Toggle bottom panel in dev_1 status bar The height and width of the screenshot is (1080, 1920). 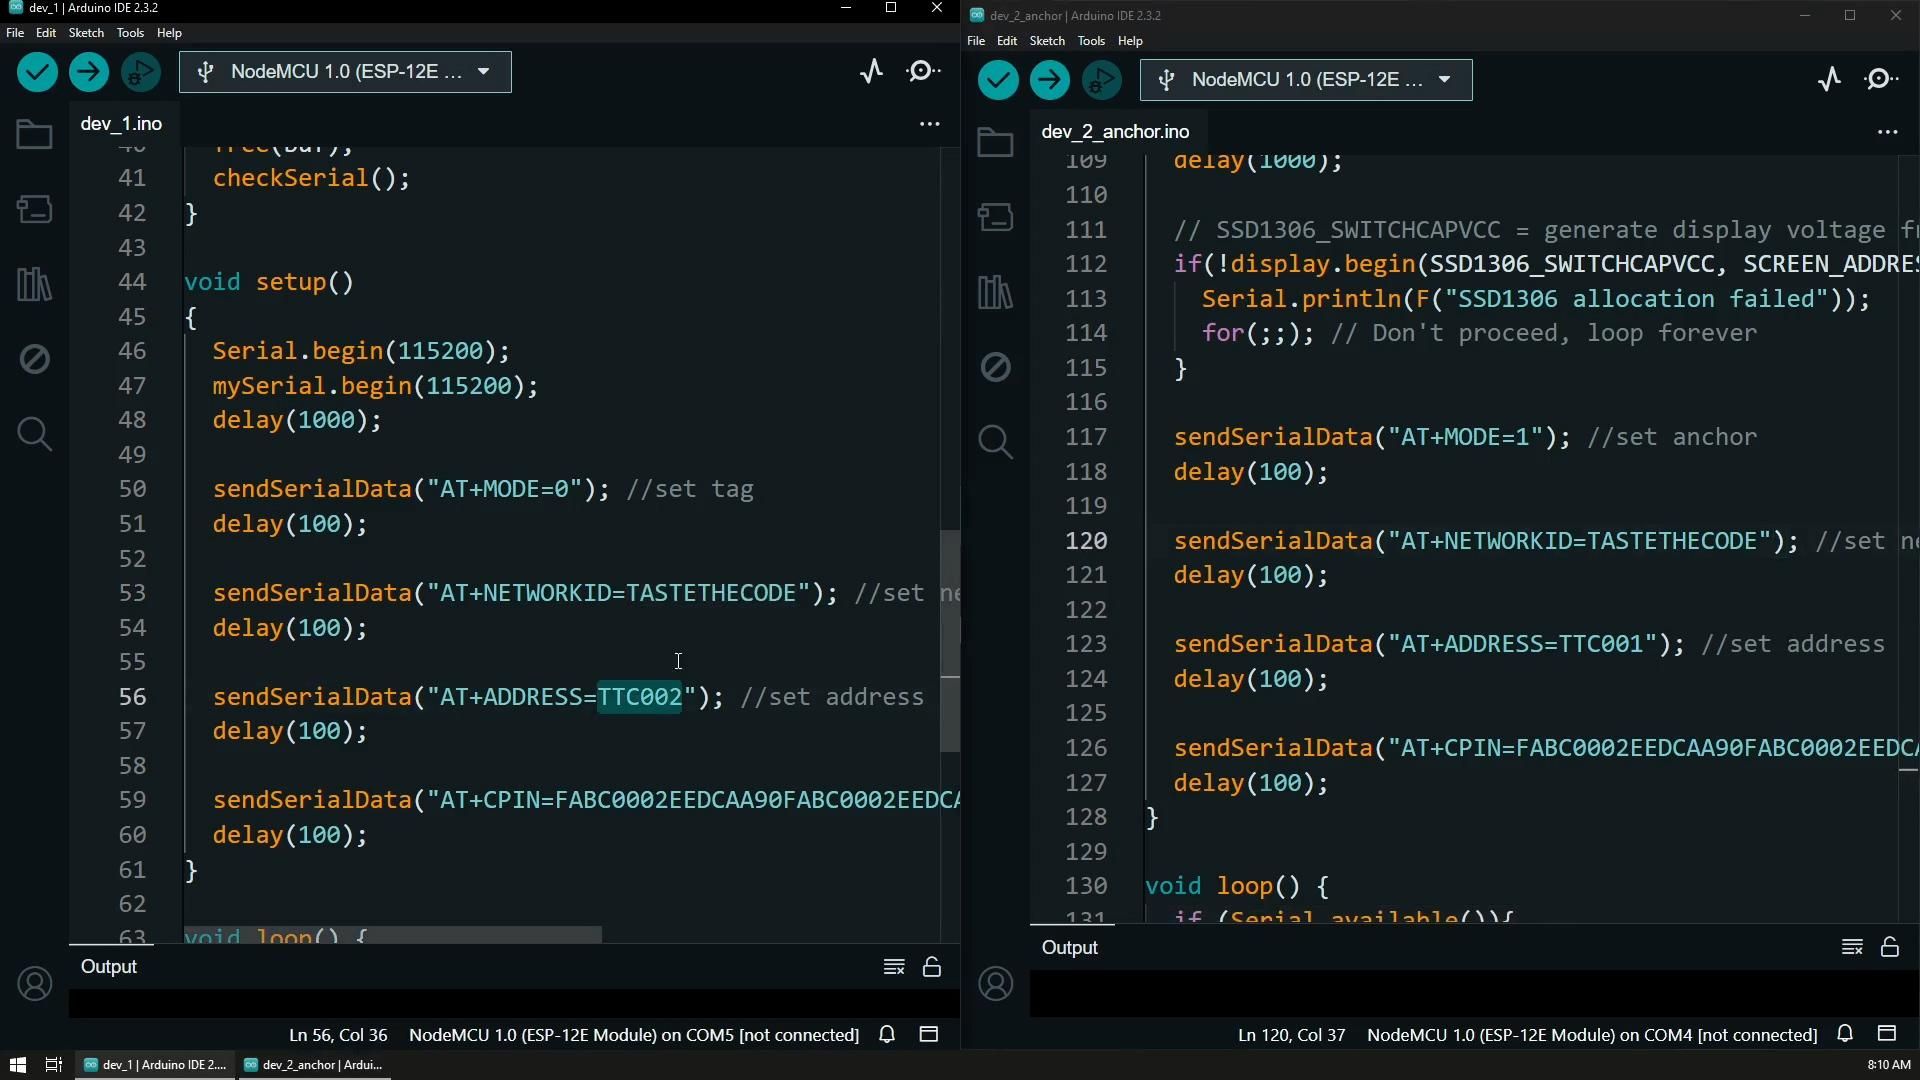pyautogui.click(x=928, y=1035)
